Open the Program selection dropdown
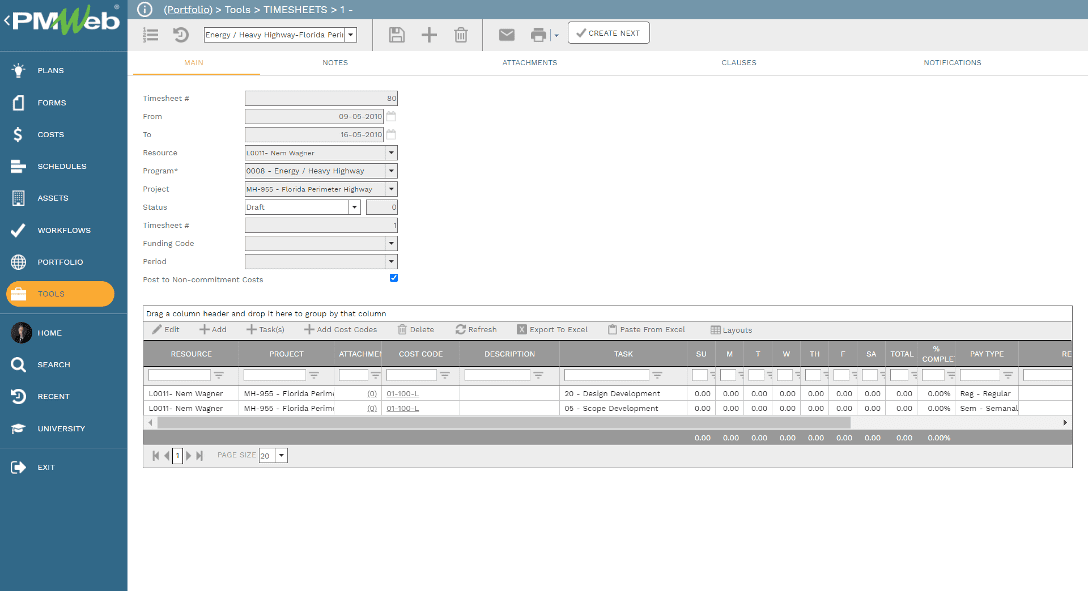This screenshot has height=591, width=1089. tap(392, 170)
